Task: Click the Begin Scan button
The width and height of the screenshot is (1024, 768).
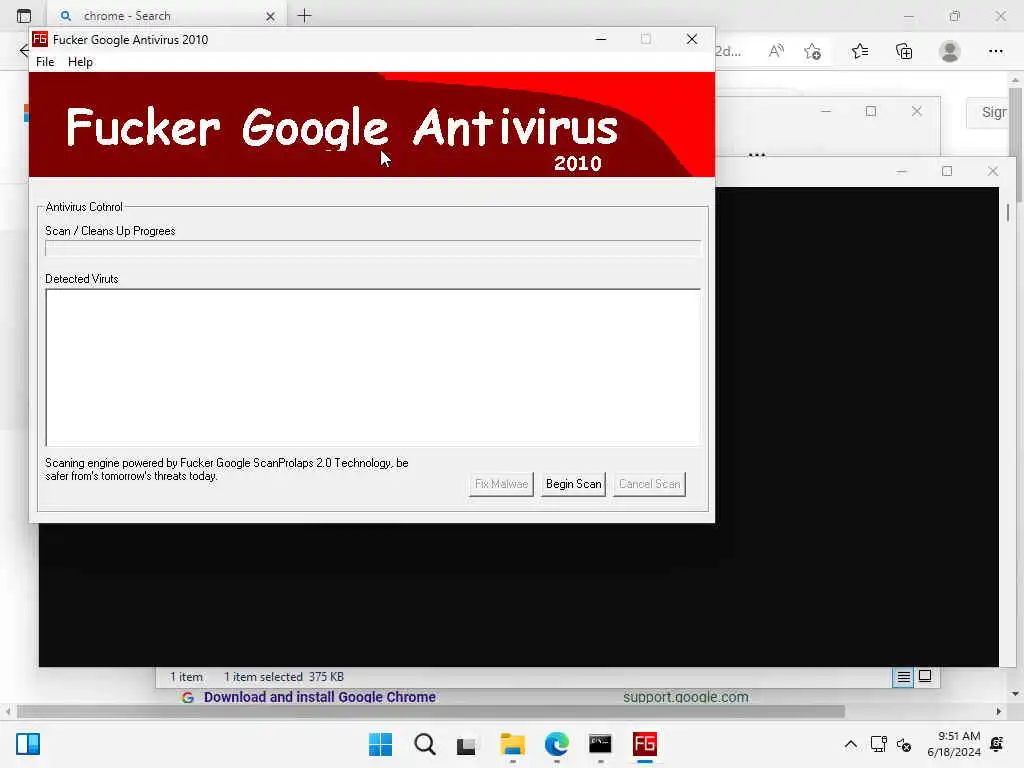Action: 573,484
